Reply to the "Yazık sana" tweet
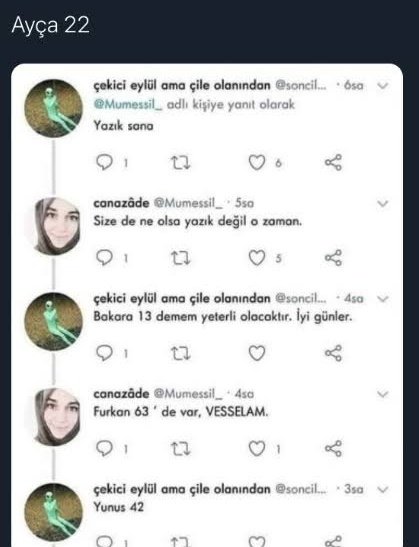This screenshot has width=419, height=547. (104, 162)
